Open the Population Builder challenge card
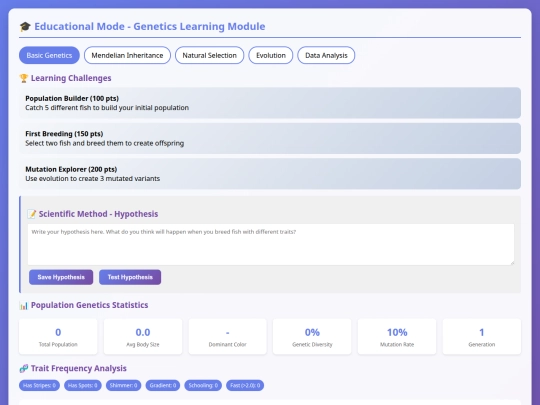 click(x=270, y=103)
